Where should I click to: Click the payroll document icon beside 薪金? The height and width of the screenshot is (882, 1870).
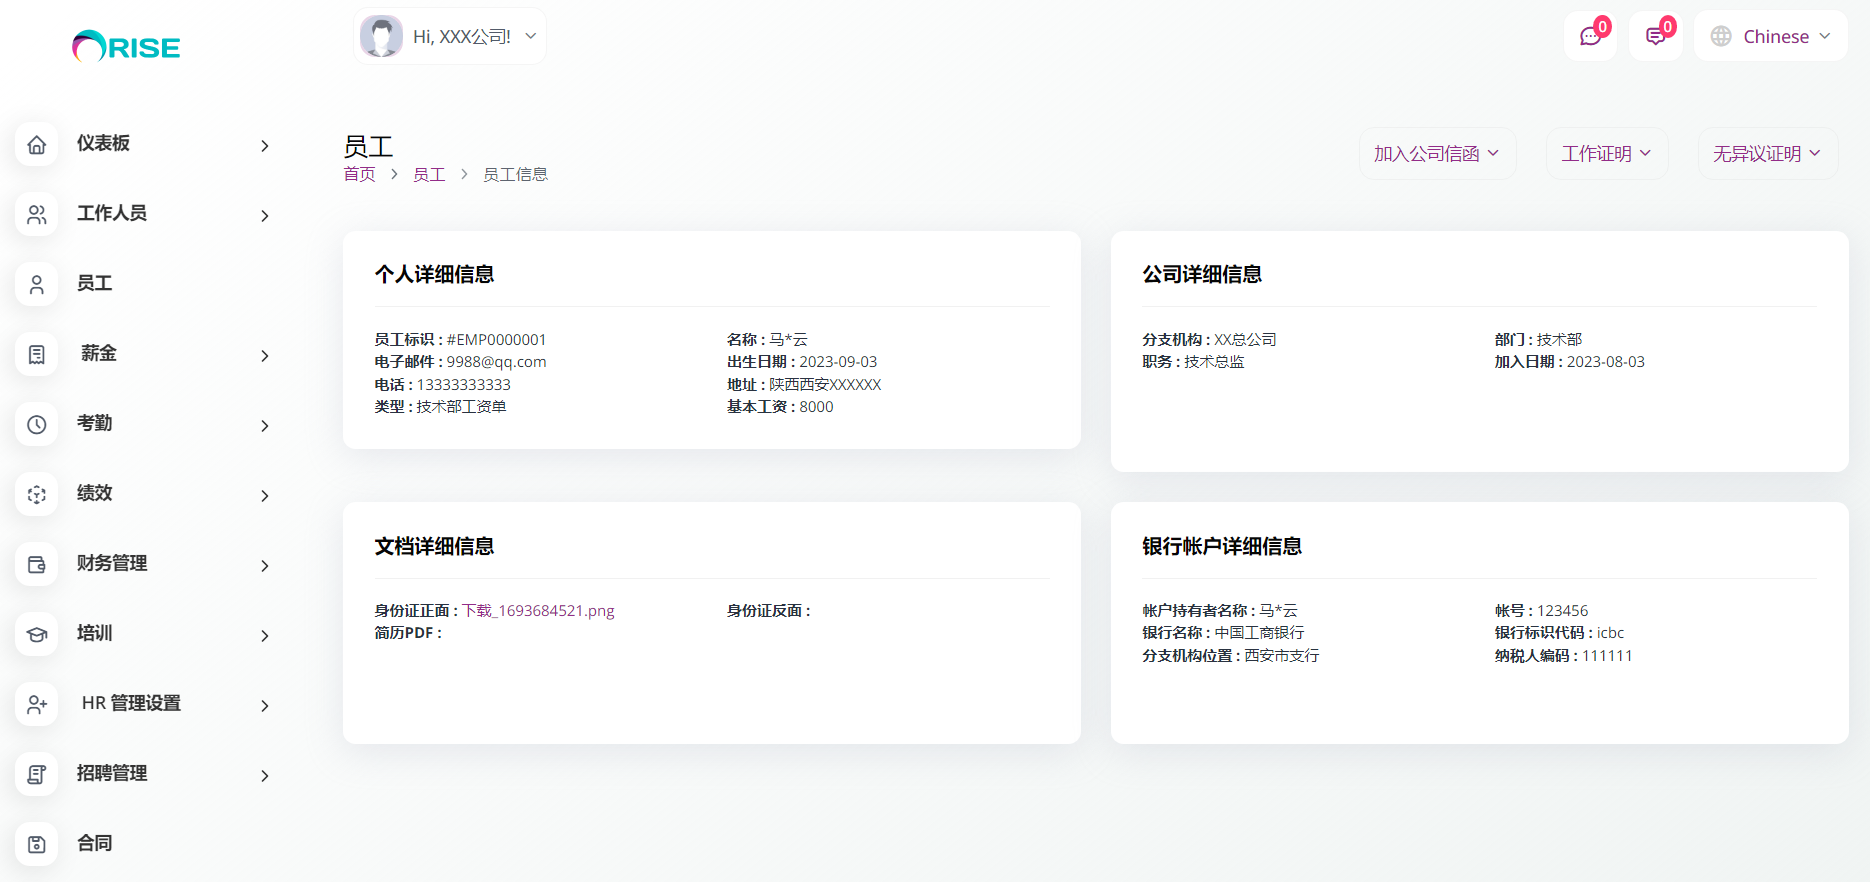37,355
